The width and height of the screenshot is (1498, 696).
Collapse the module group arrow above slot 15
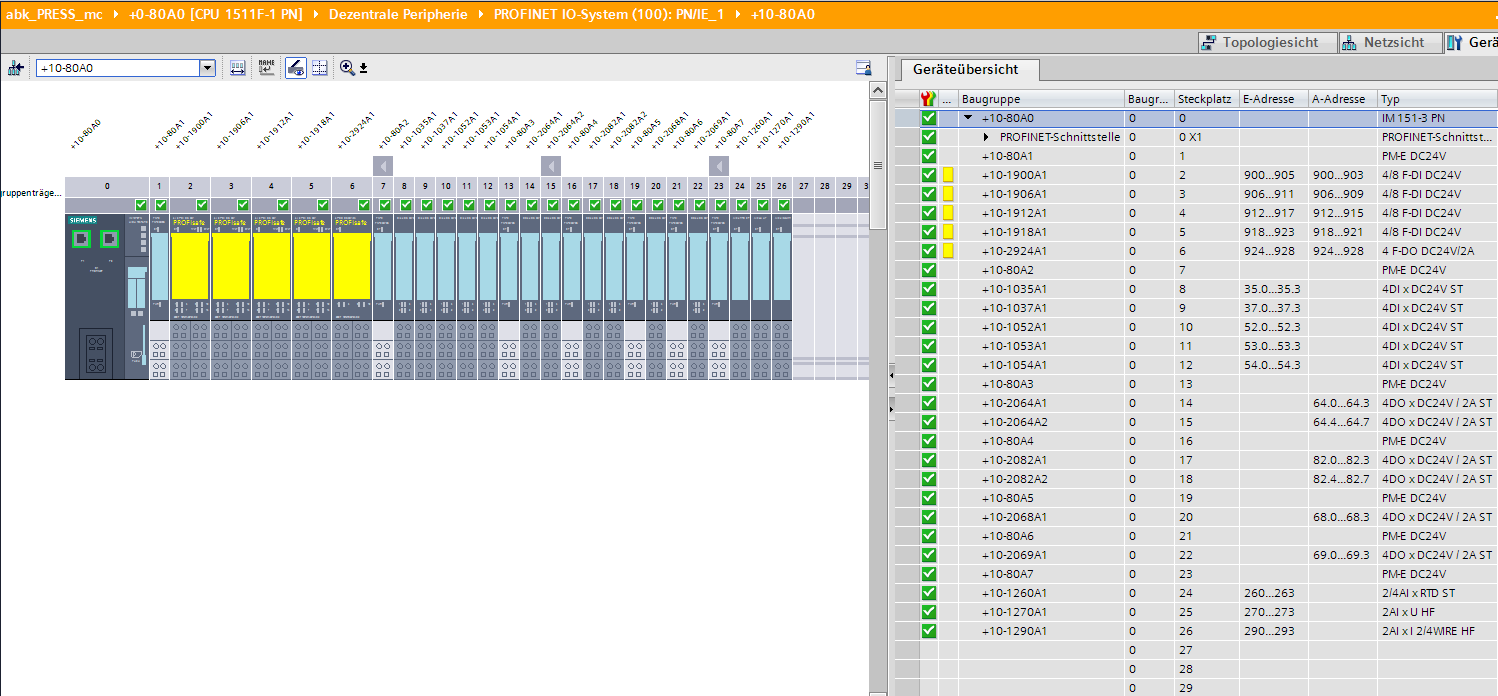coord(550,166)
